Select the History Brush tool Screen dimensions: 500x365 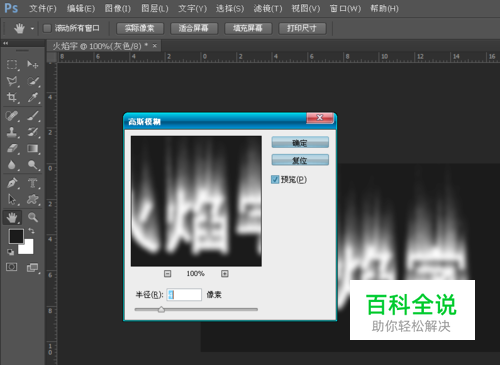click(33, 132)
